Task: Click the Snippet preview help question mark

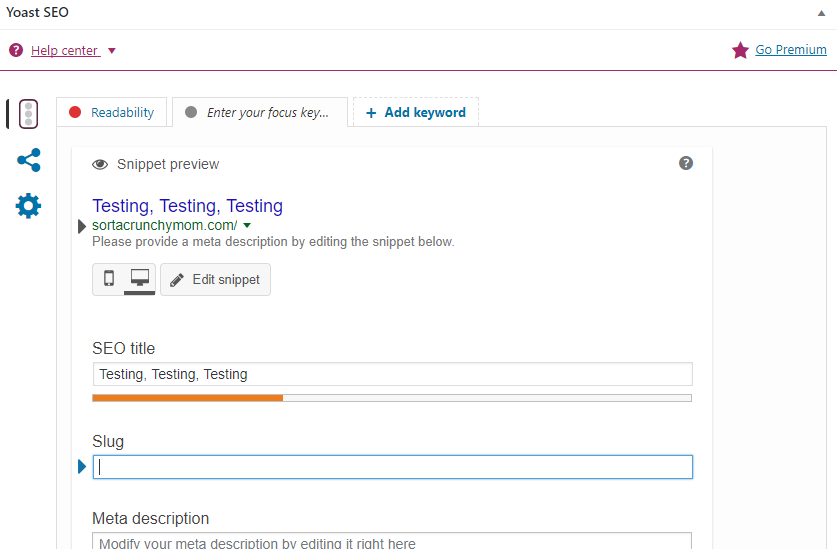Action: 686,163
